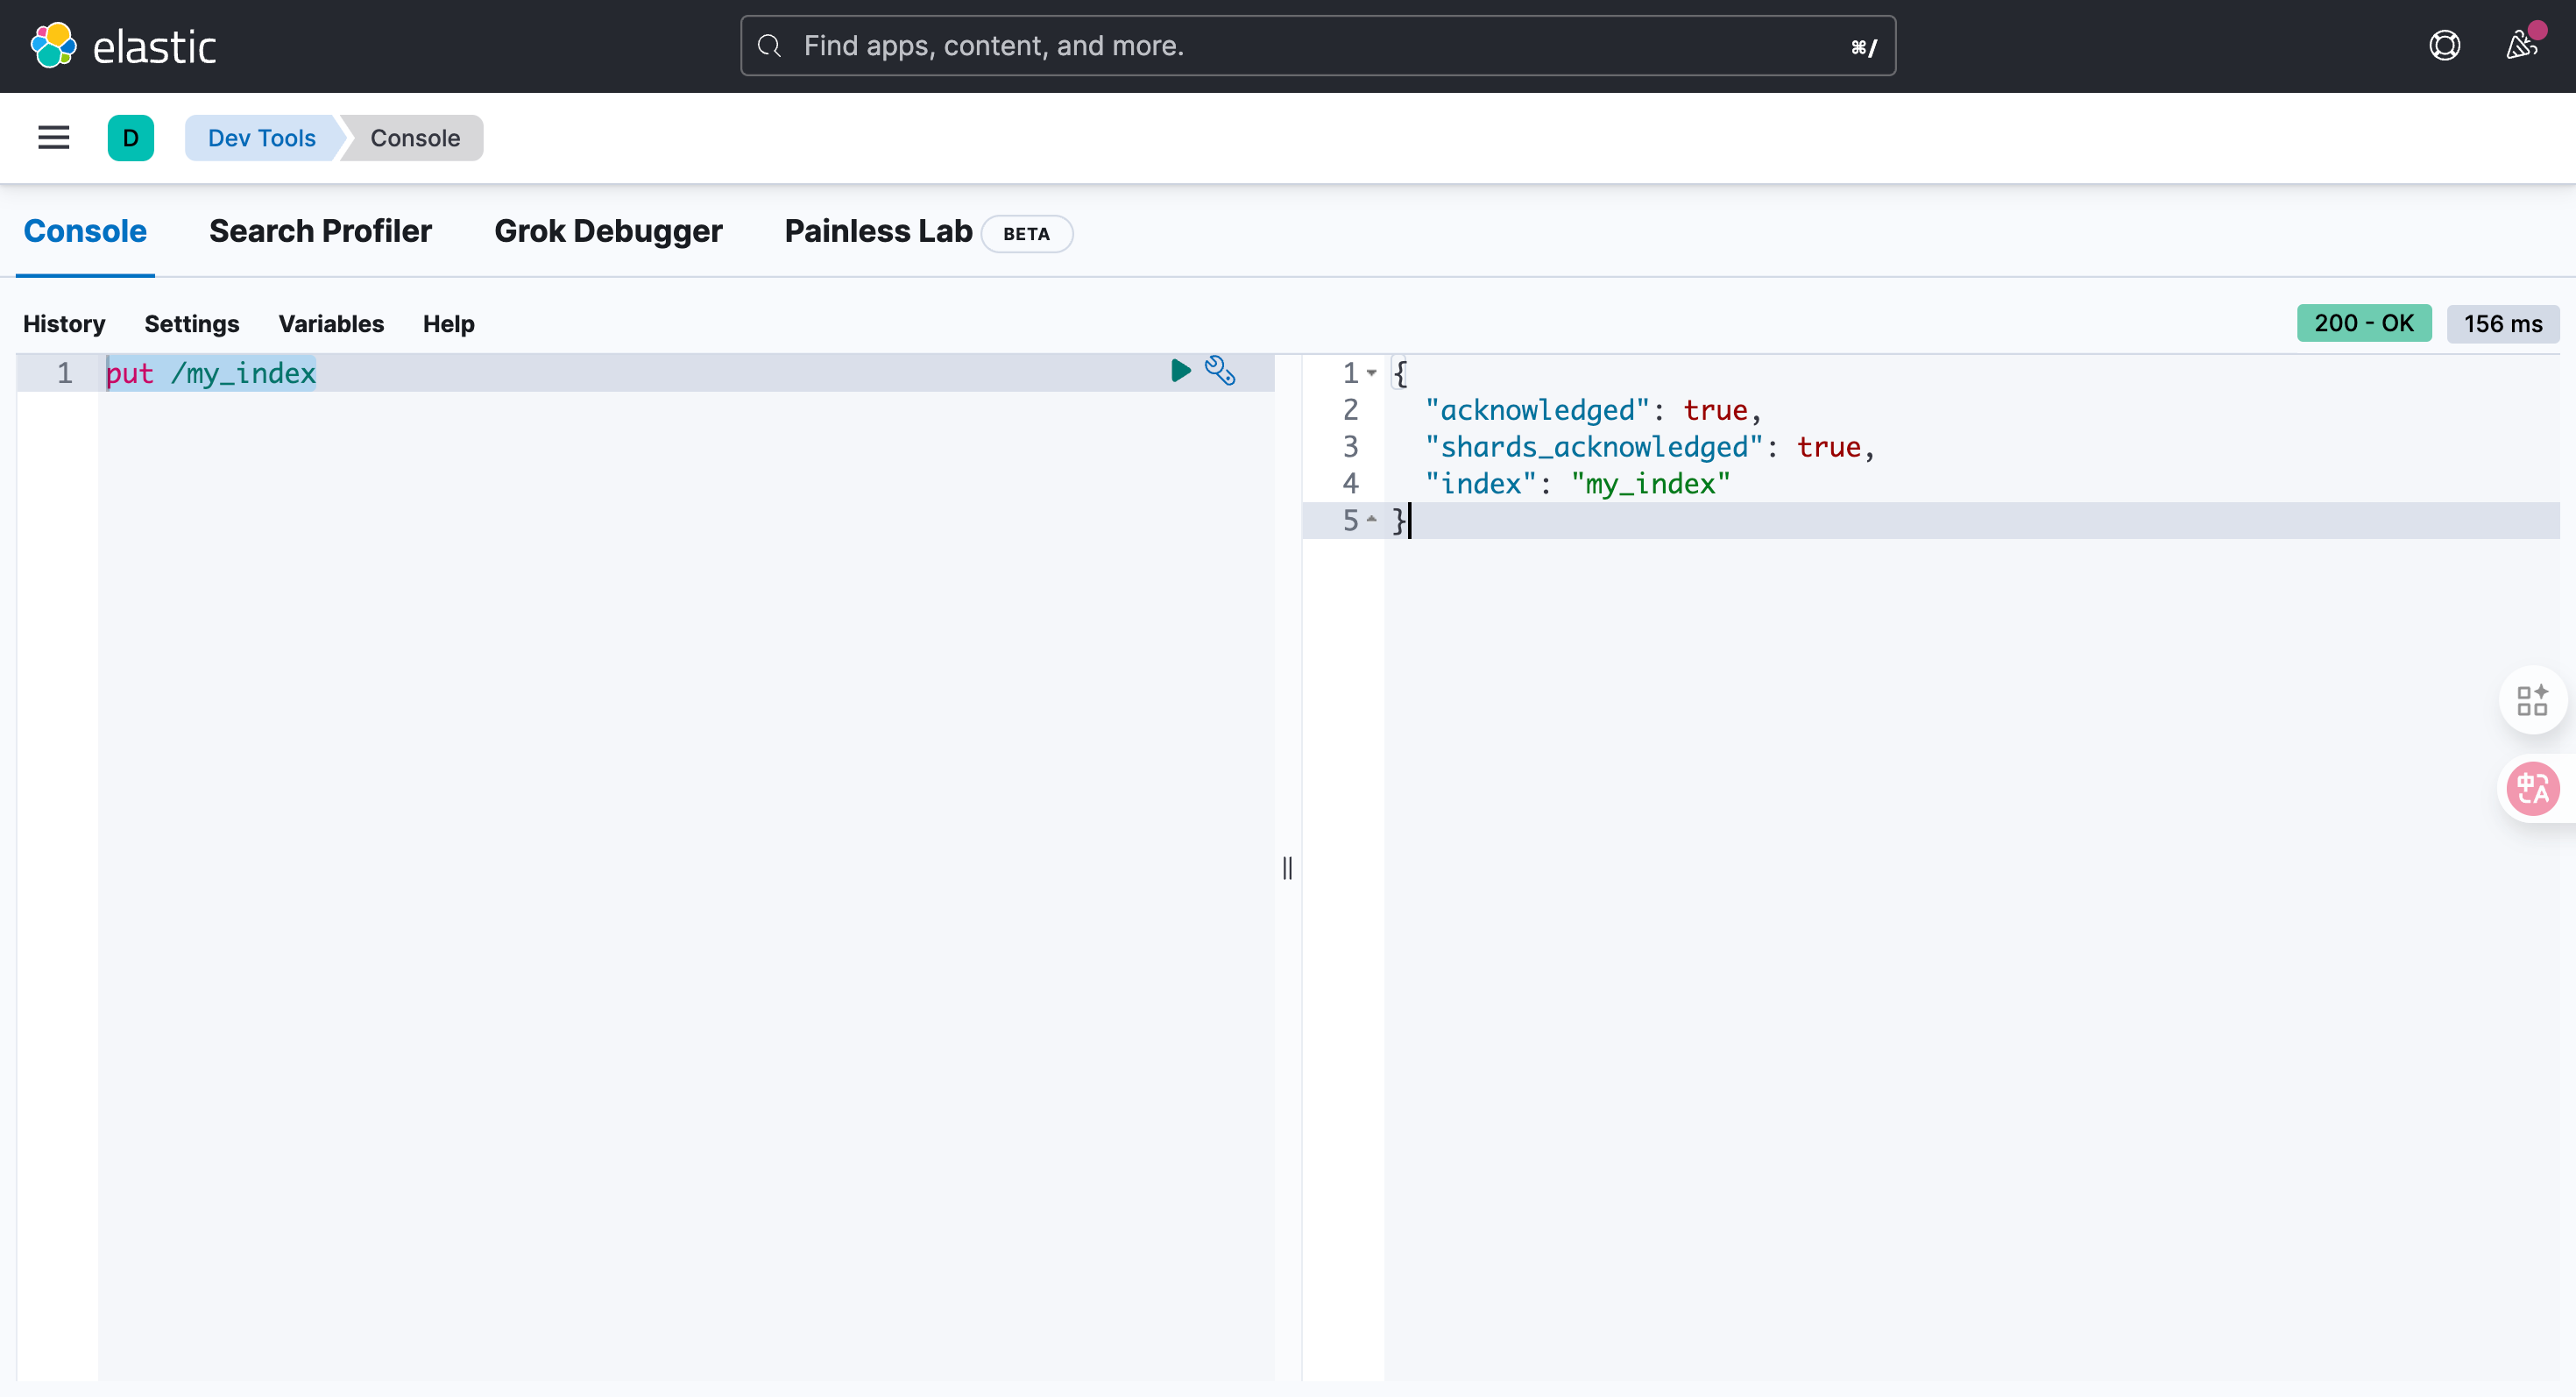Open the help lifebuoy menu
Image resolution: width=2576 pixels, height=1397 pixels.
click(2444, 46)
